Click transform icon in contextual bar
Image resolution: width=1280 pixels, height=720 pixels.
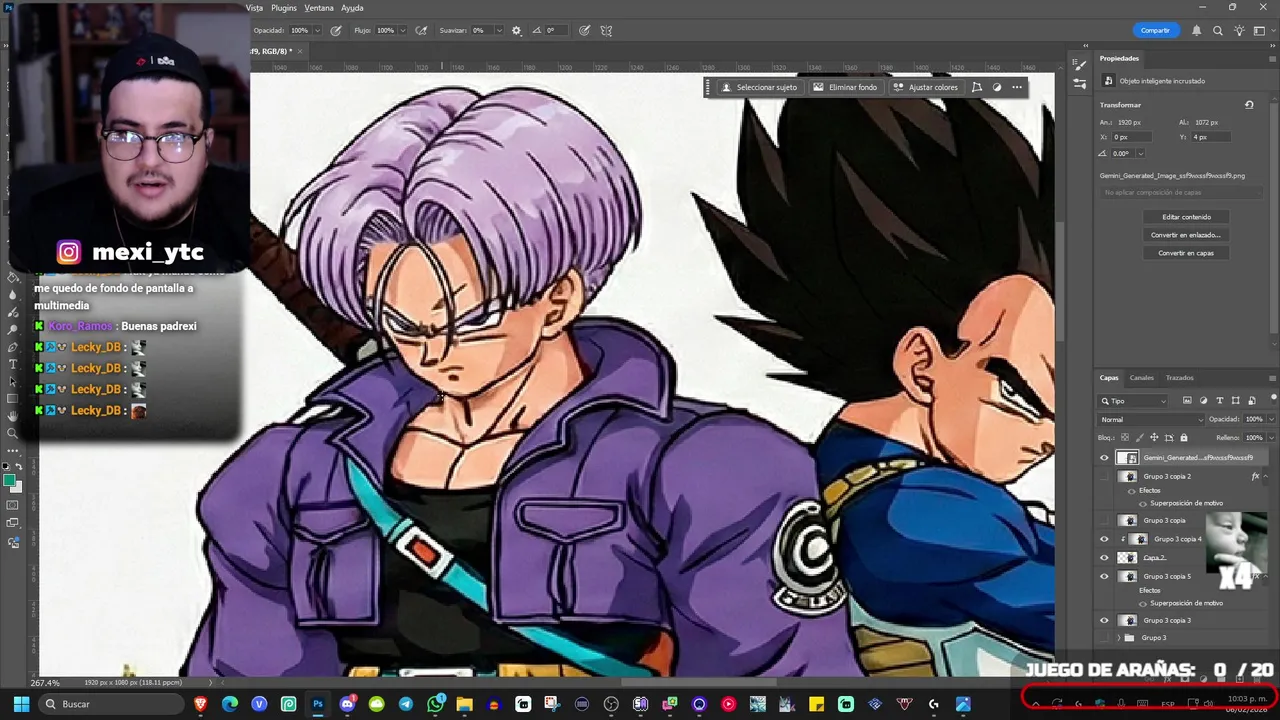pyautogui.click(x=977, y=87)
